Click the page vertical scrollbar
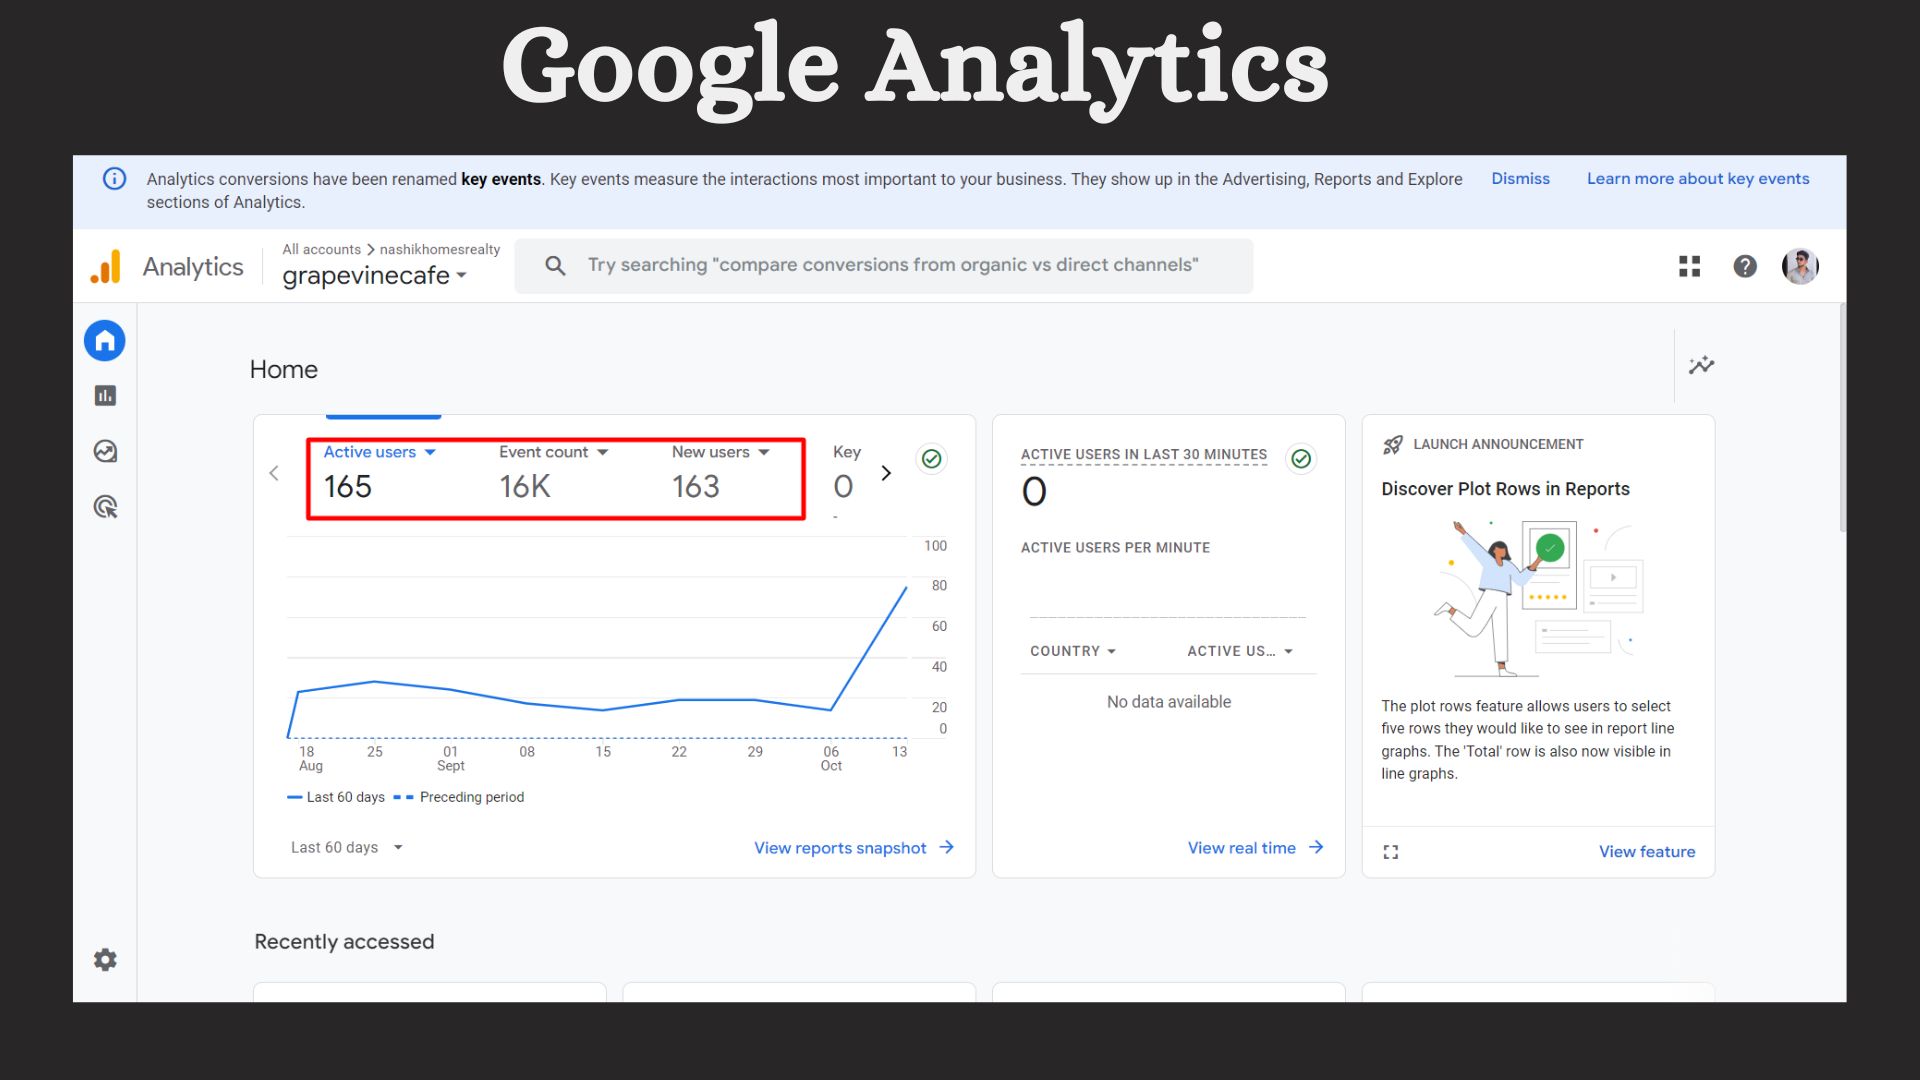 (x=1842, y=420)
